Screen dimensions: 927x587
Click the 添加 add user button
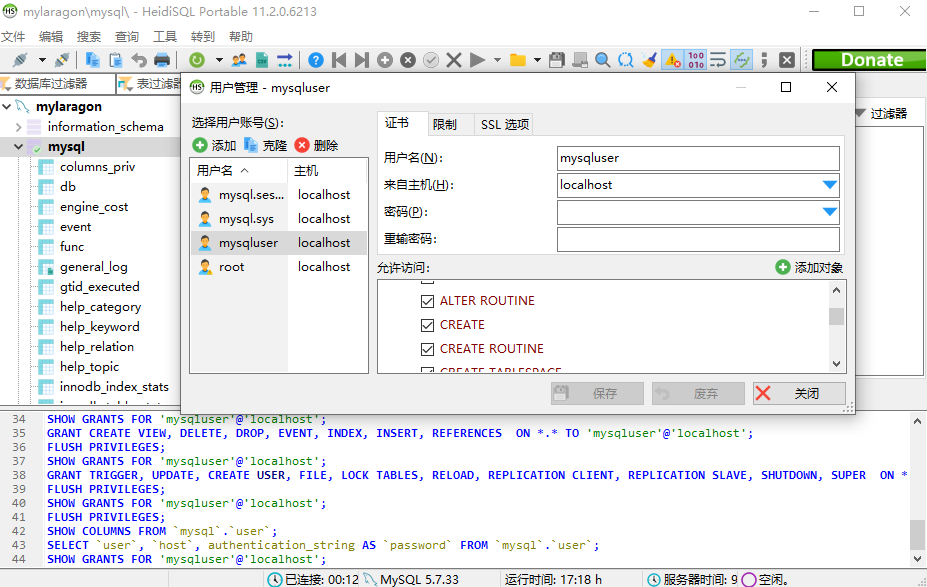214,145
